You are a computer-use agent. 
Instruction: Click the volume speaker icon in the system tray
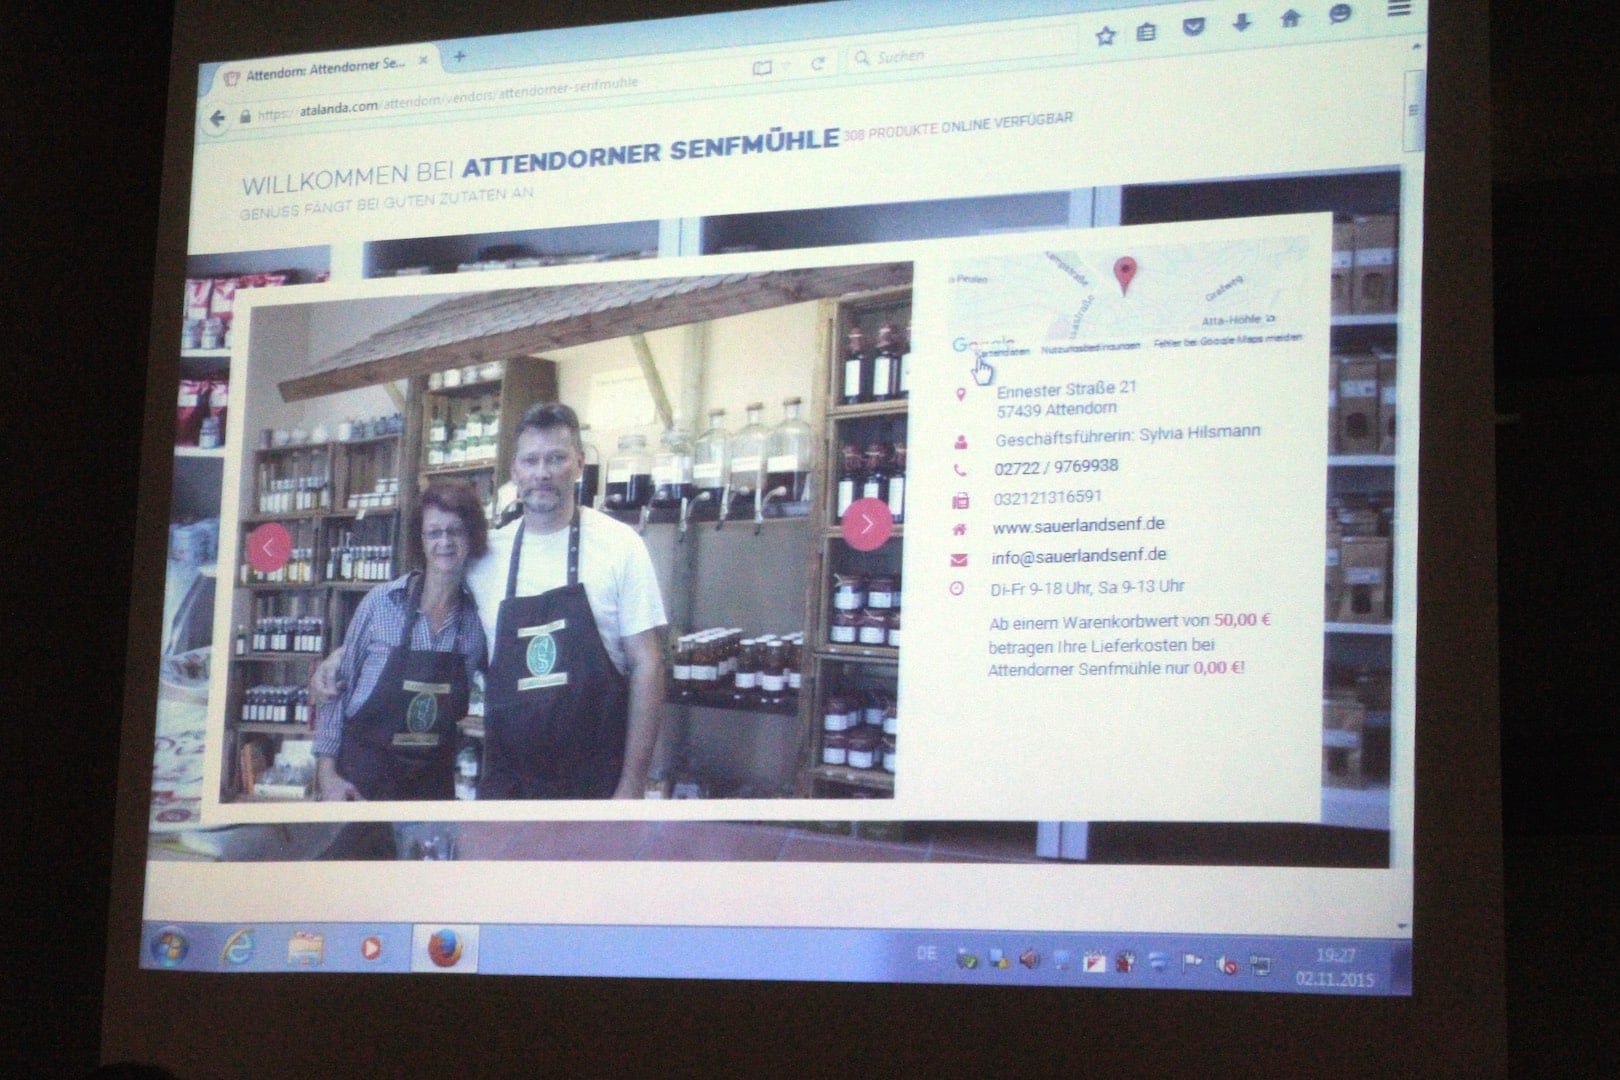point(1029,959)
